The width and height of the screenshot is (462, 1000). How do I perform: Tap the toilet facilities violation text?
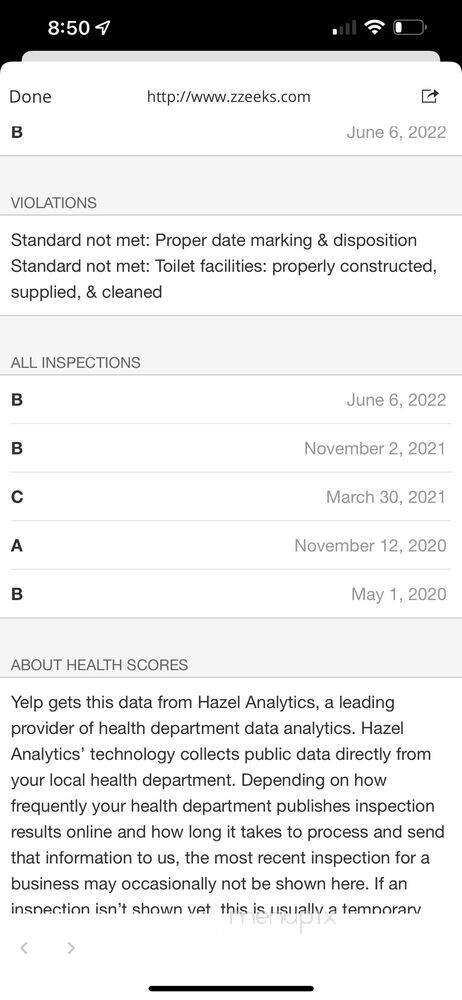tap(224, 279)
